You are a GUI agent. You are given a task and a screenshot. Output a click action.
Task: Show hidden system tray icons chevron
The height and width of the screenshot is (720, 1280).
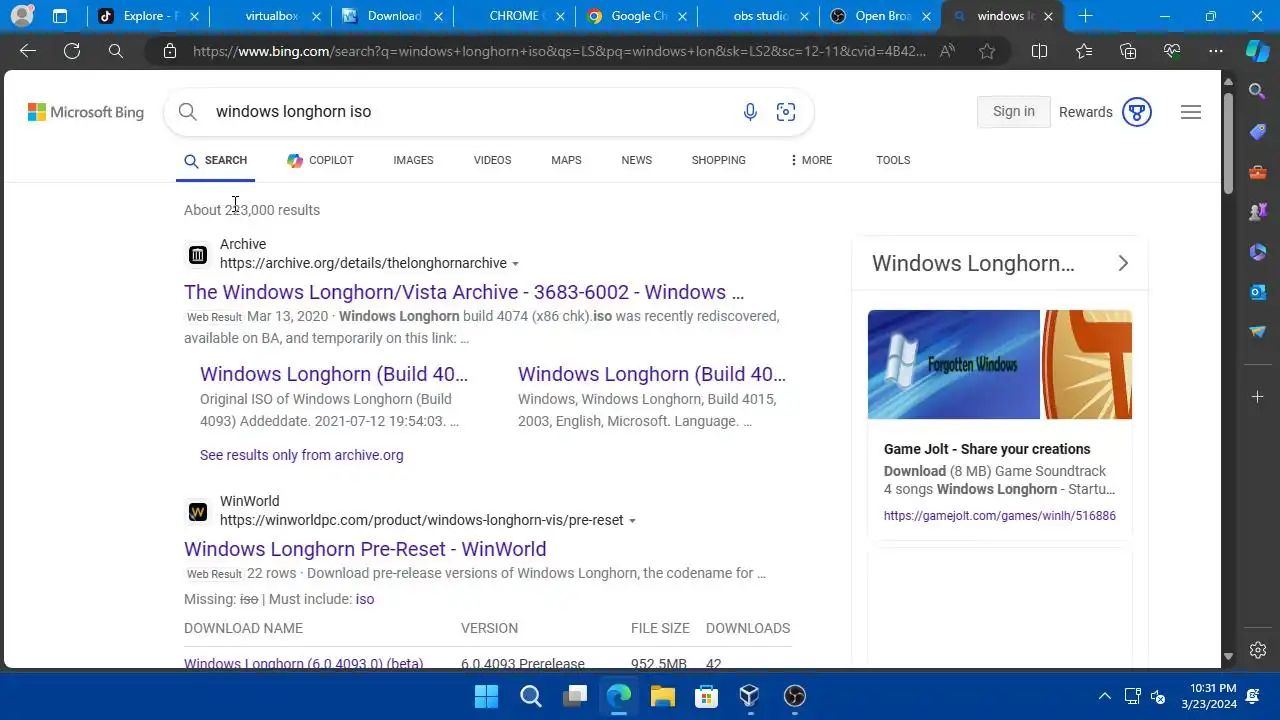tap(1105, 696)
